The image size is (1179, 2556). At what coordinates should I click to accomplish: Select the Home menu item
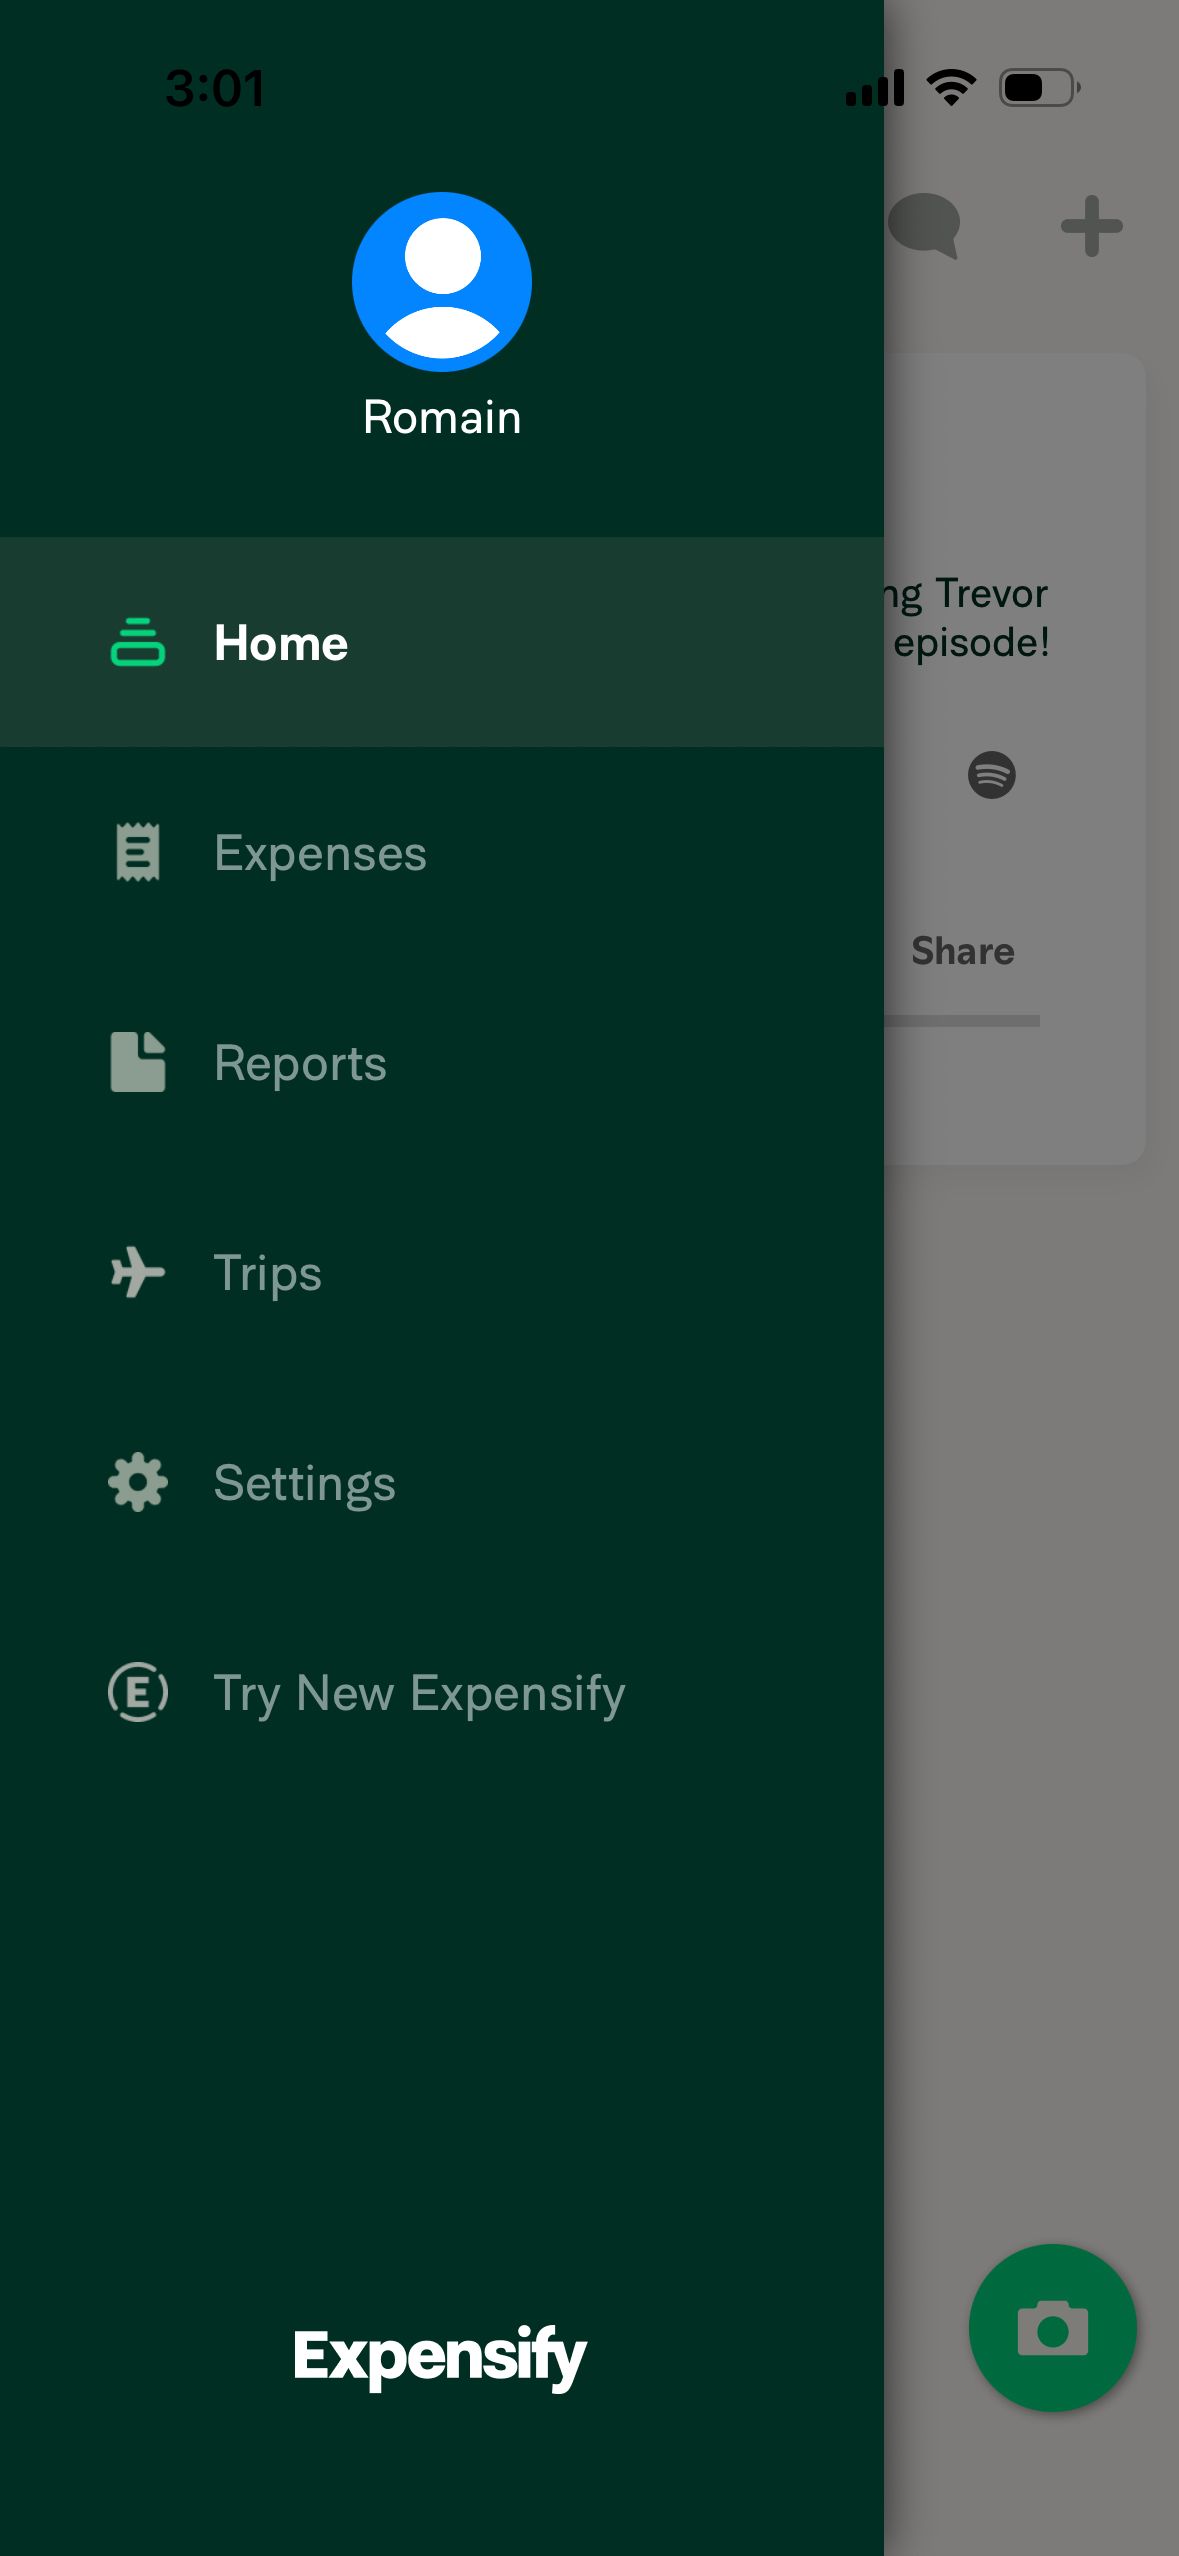click(x=442, y=642)
